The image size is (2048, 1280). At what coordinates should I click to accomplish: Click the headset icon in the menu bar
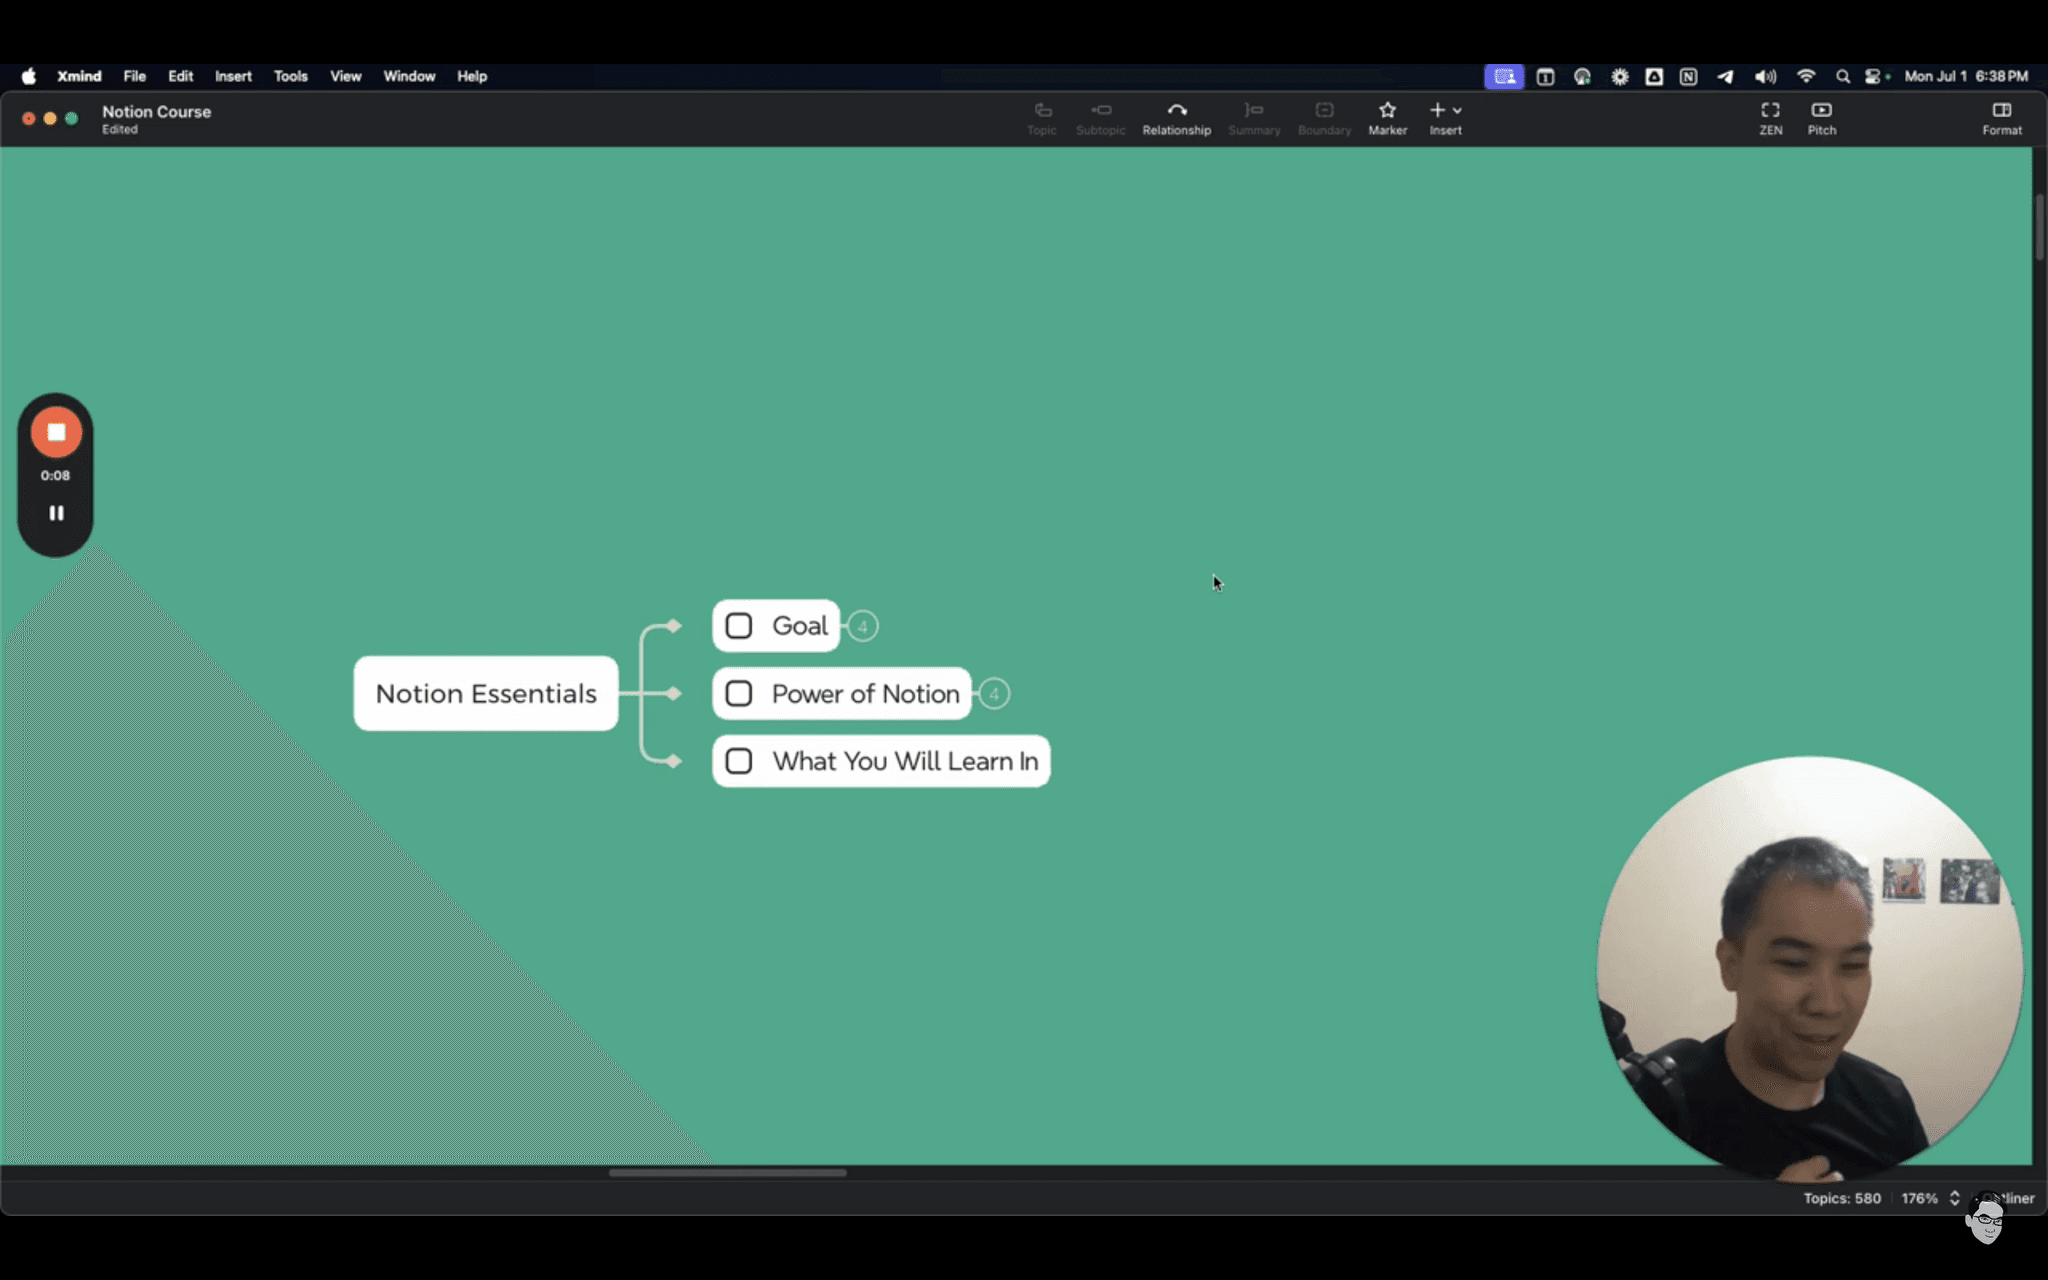pyautogui.click(x=1582, y=76)
